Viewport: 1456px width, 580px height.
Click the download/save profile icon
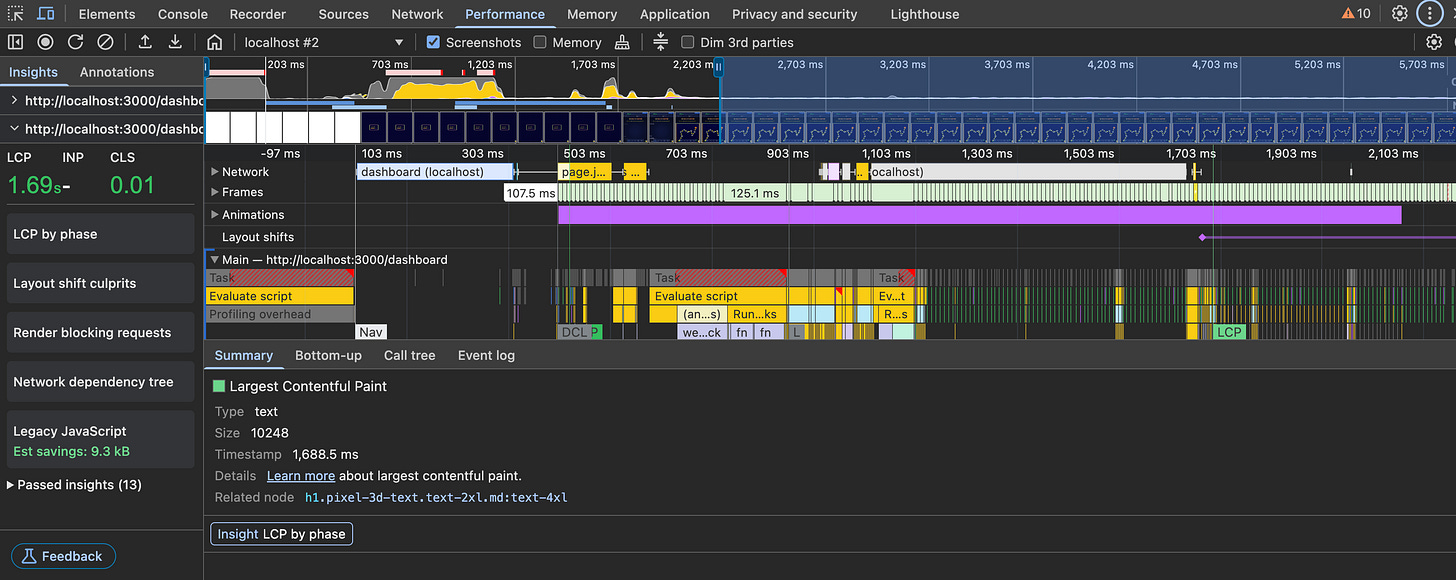[175, 42]
